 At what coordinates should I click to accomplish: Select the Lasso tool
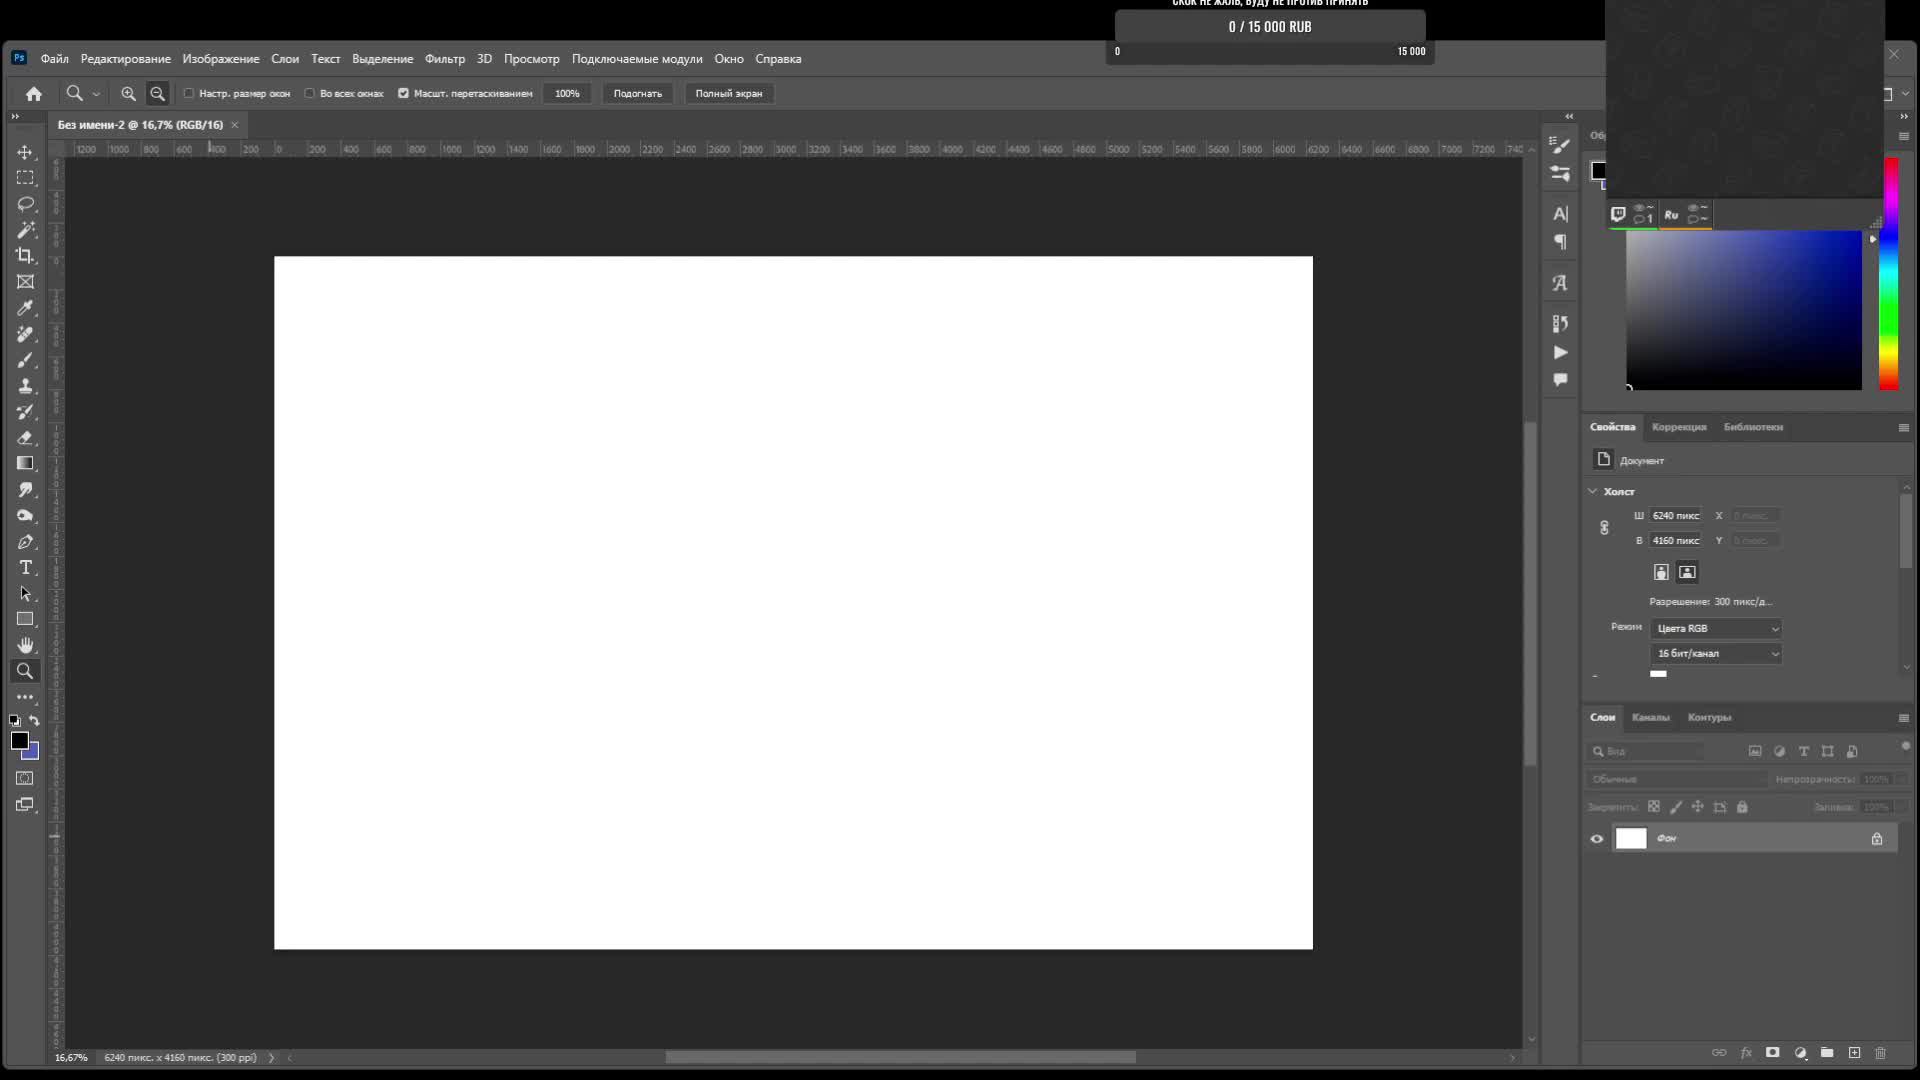[x=25, y=204]
